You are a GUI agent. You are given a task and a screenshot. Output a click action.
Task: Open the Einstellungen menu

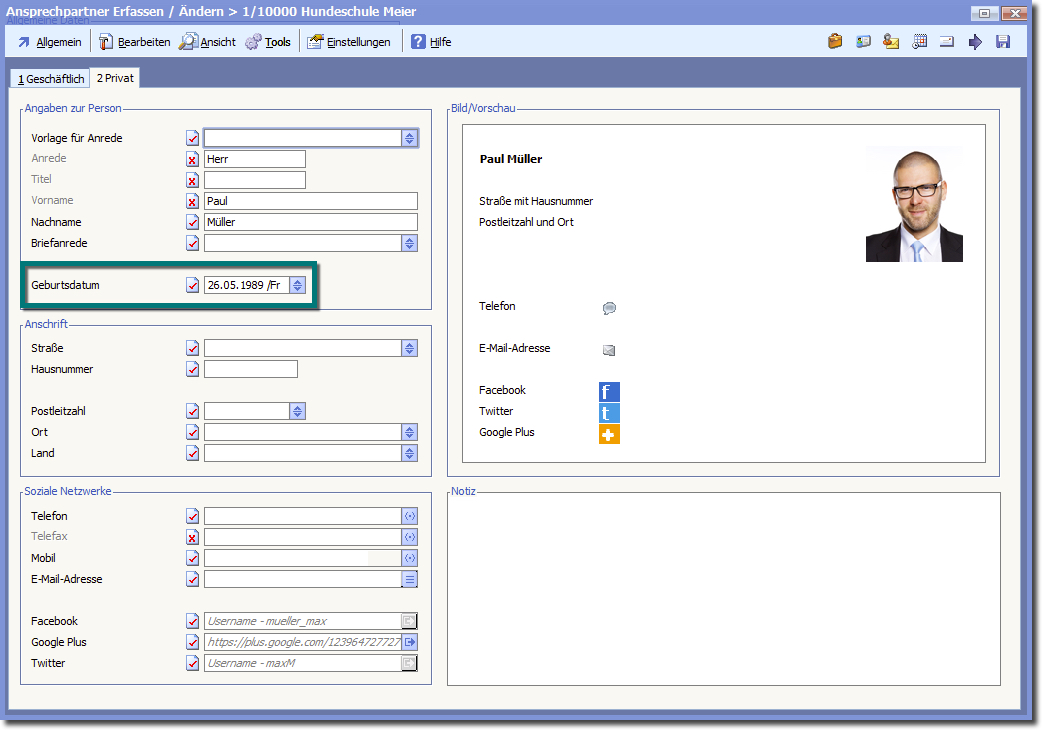[x=348, y=42]
